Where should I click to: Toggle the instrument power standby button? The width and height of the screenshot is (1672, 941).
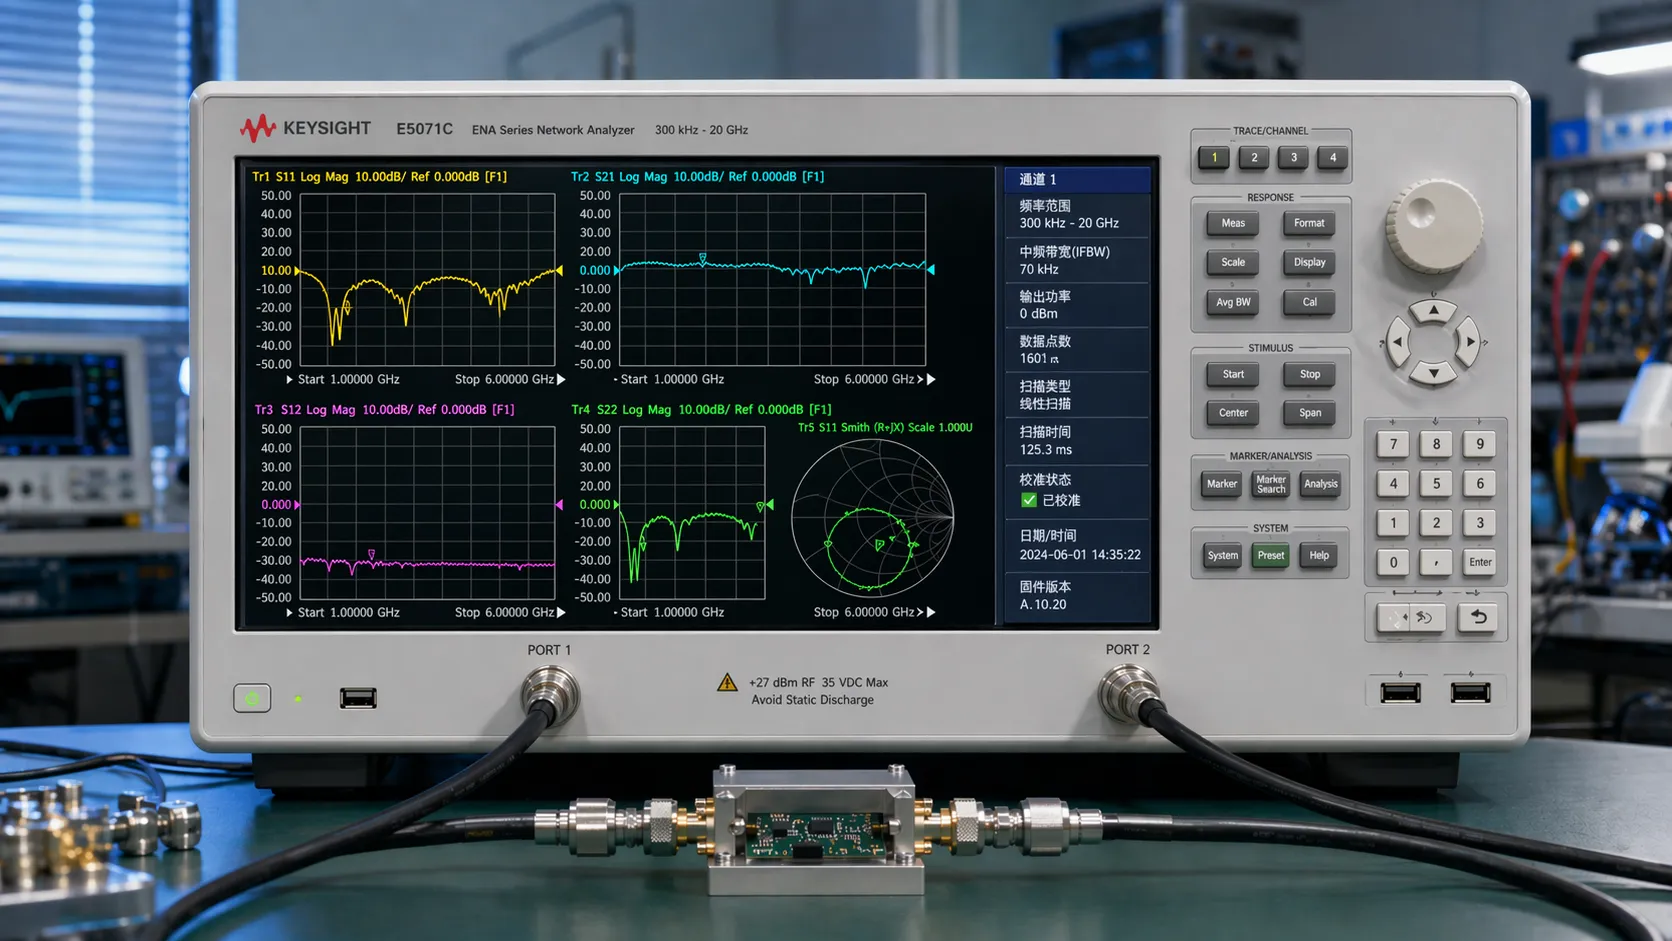point(252,697)
